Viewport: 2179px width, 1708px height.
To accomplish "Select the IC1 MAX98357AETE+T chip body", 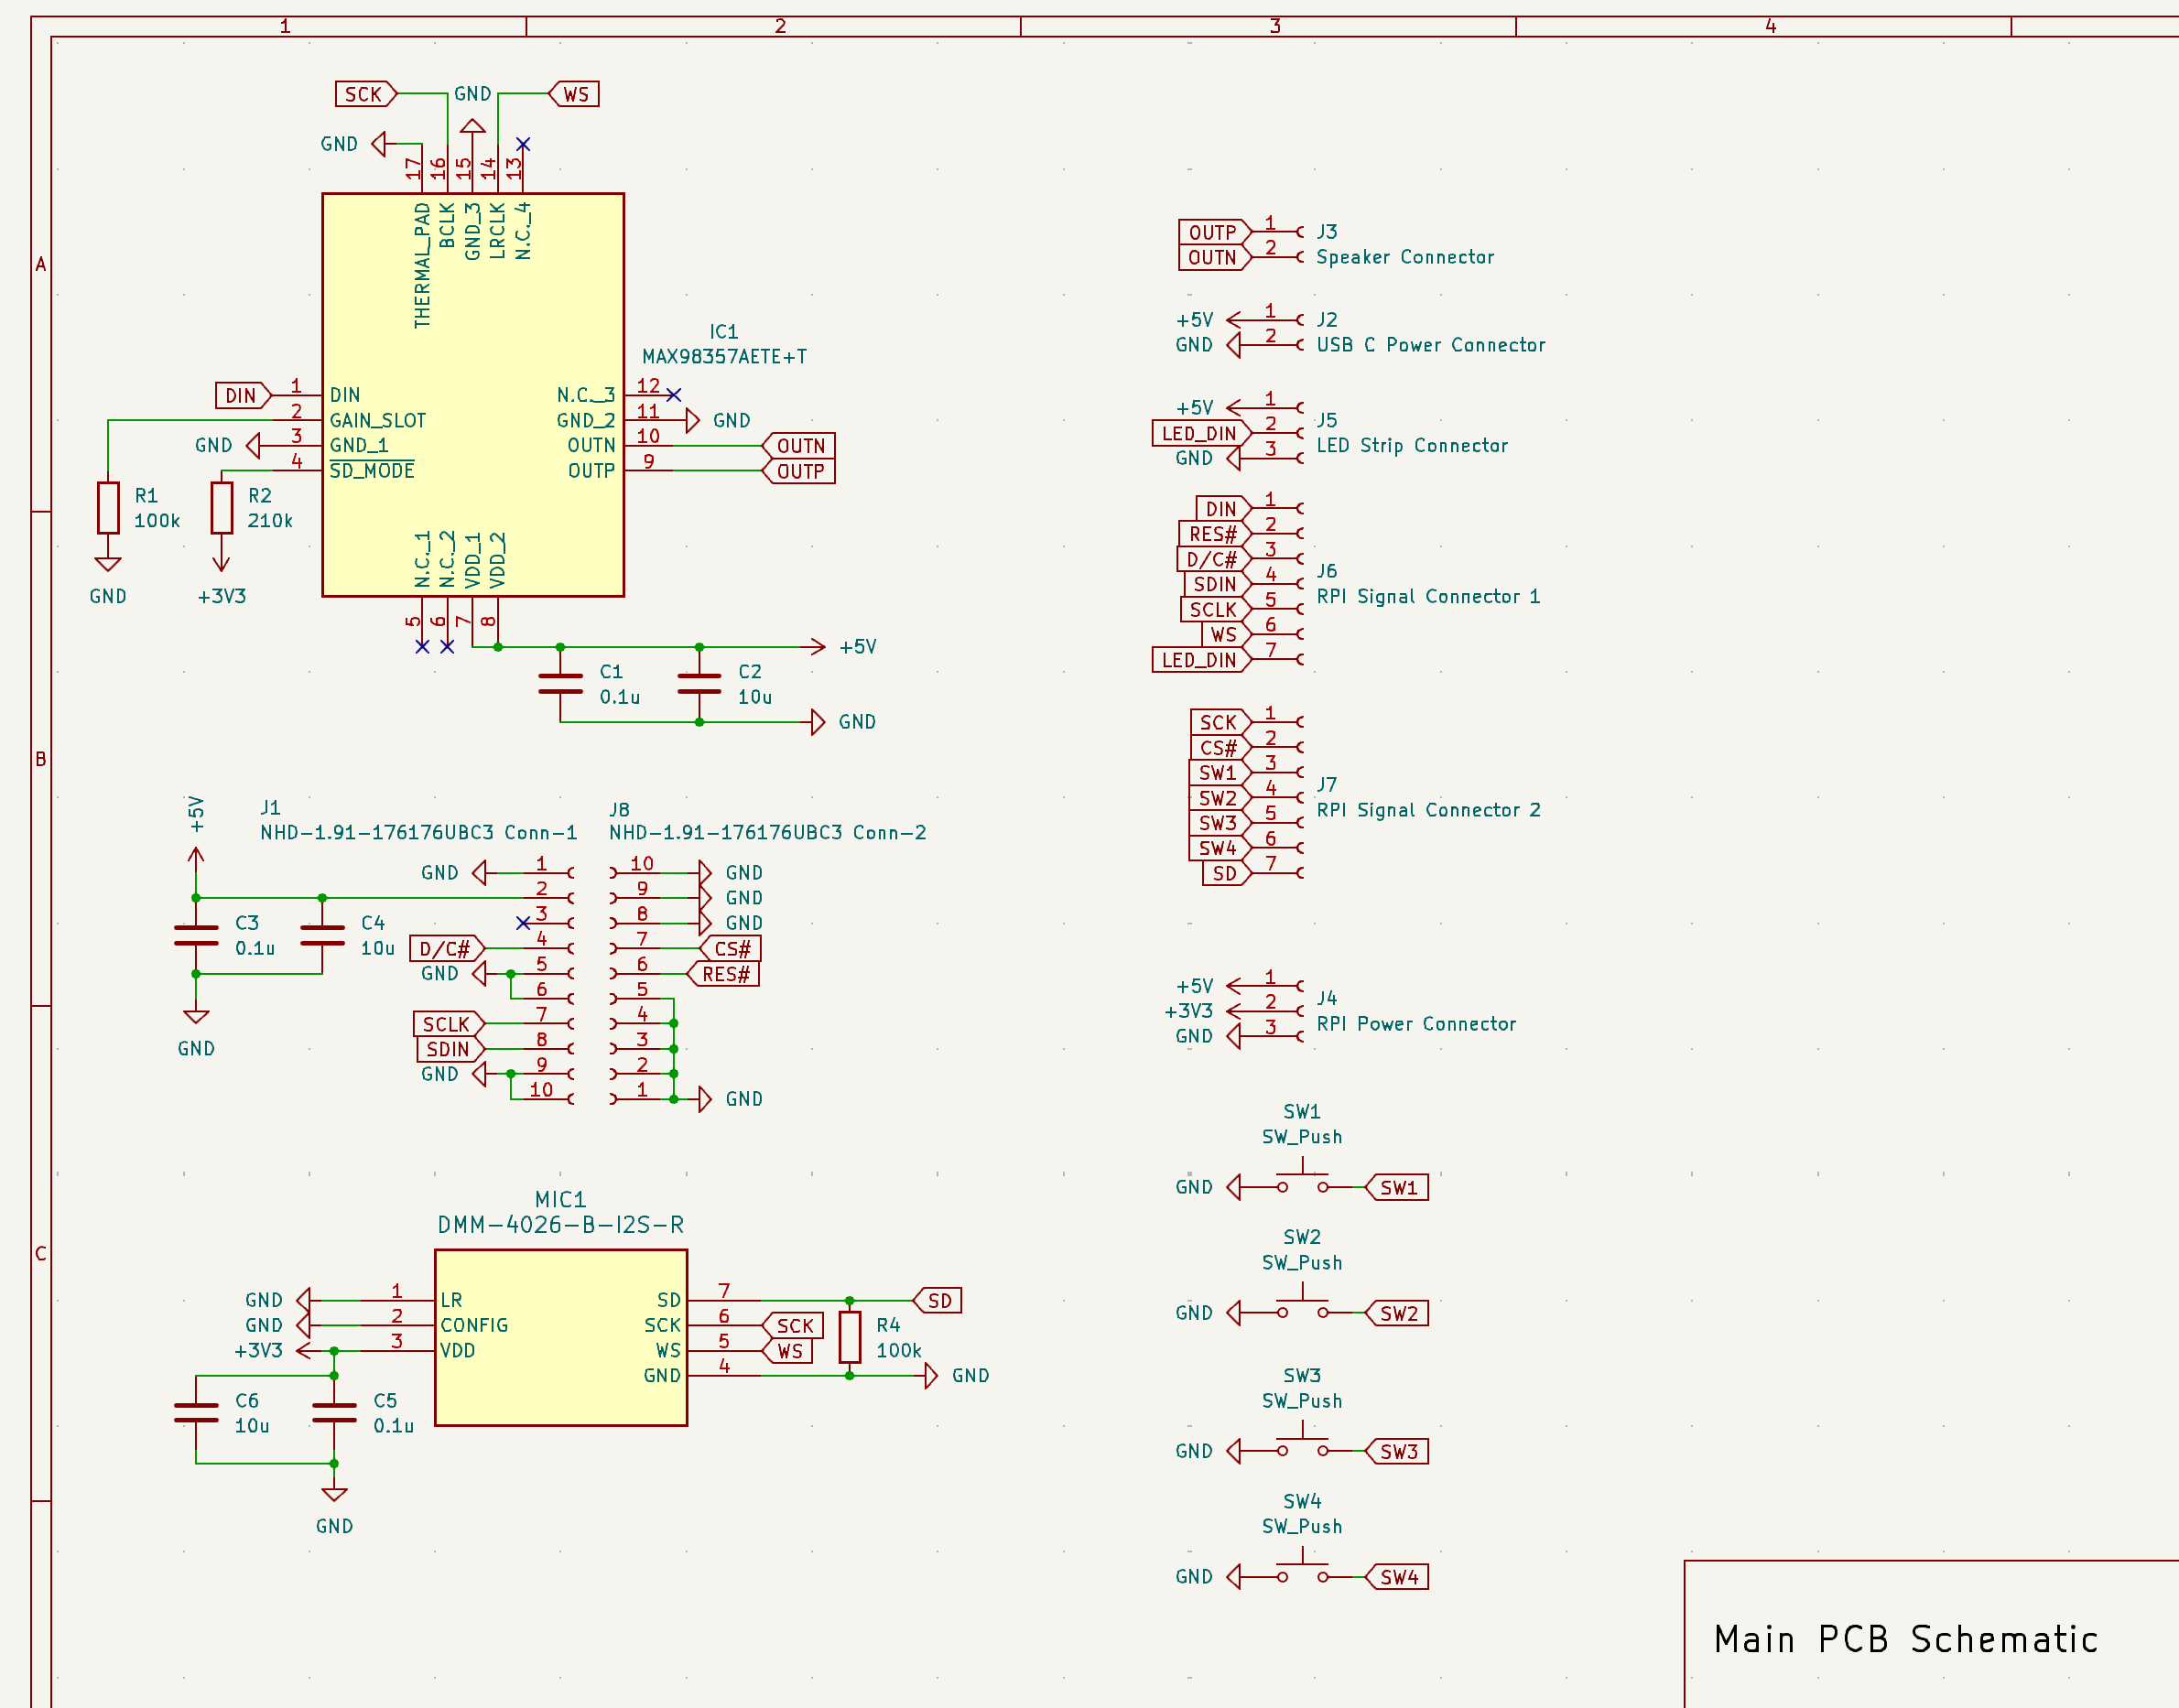I will [473, 395].
